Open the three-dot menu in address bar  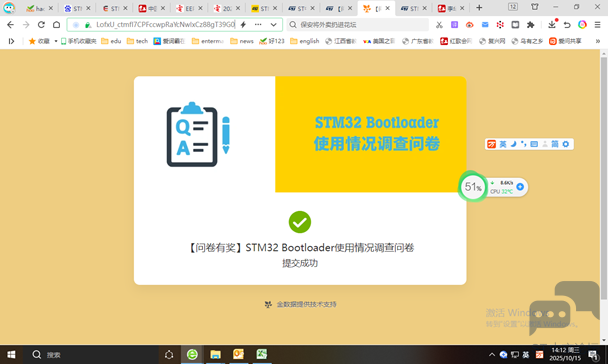[x=258, y=25]
